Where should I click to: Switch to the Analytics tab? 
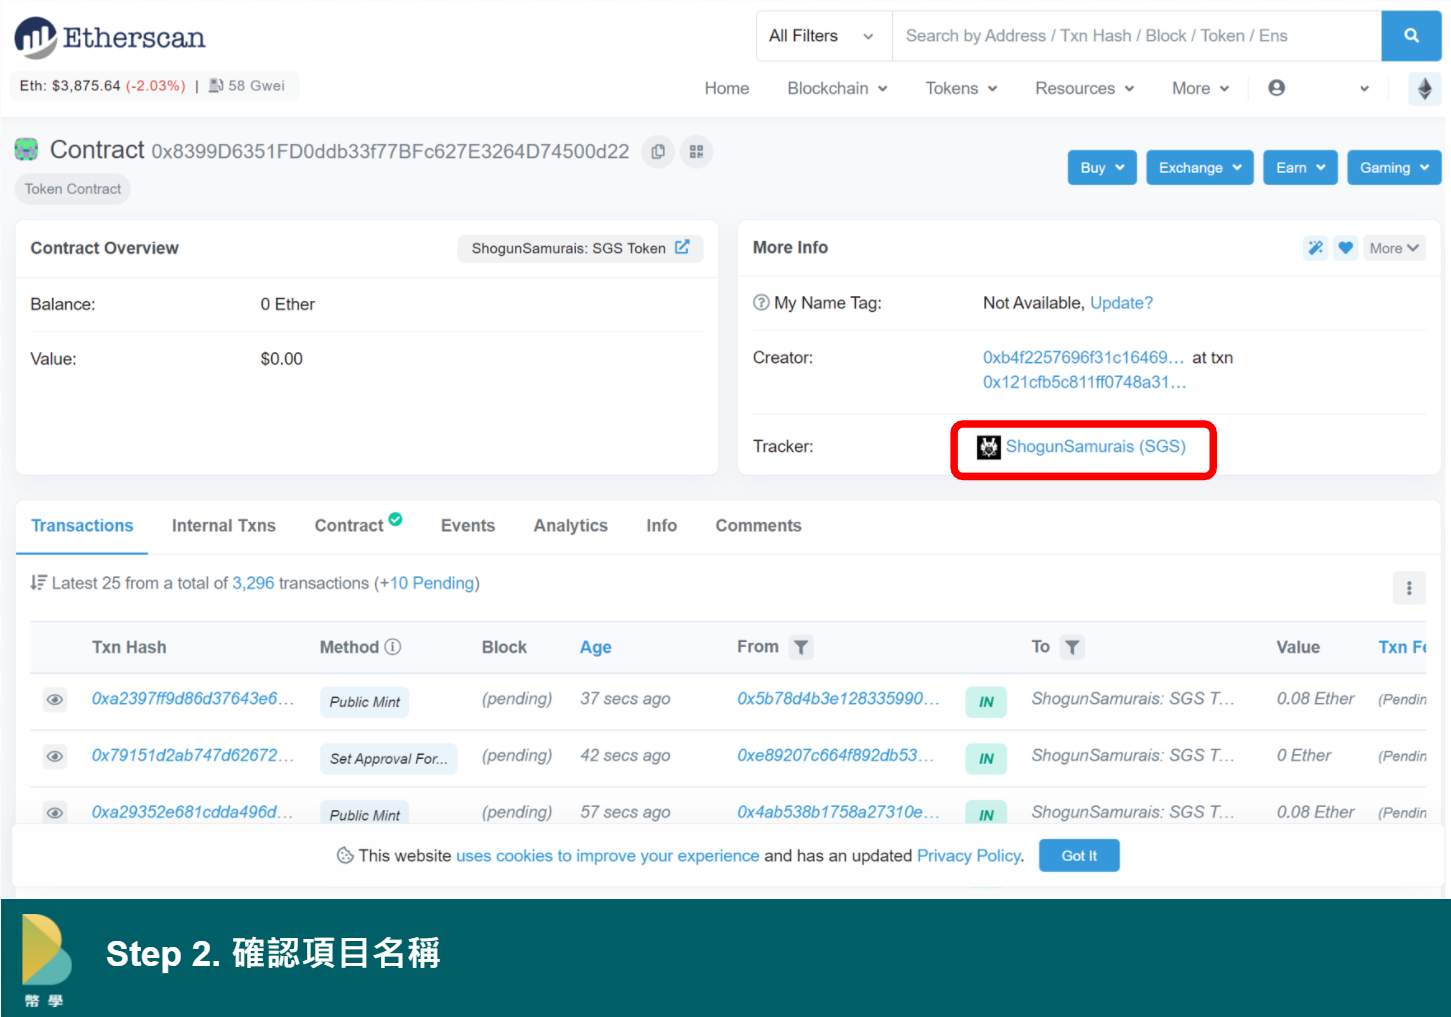[571, 526]
